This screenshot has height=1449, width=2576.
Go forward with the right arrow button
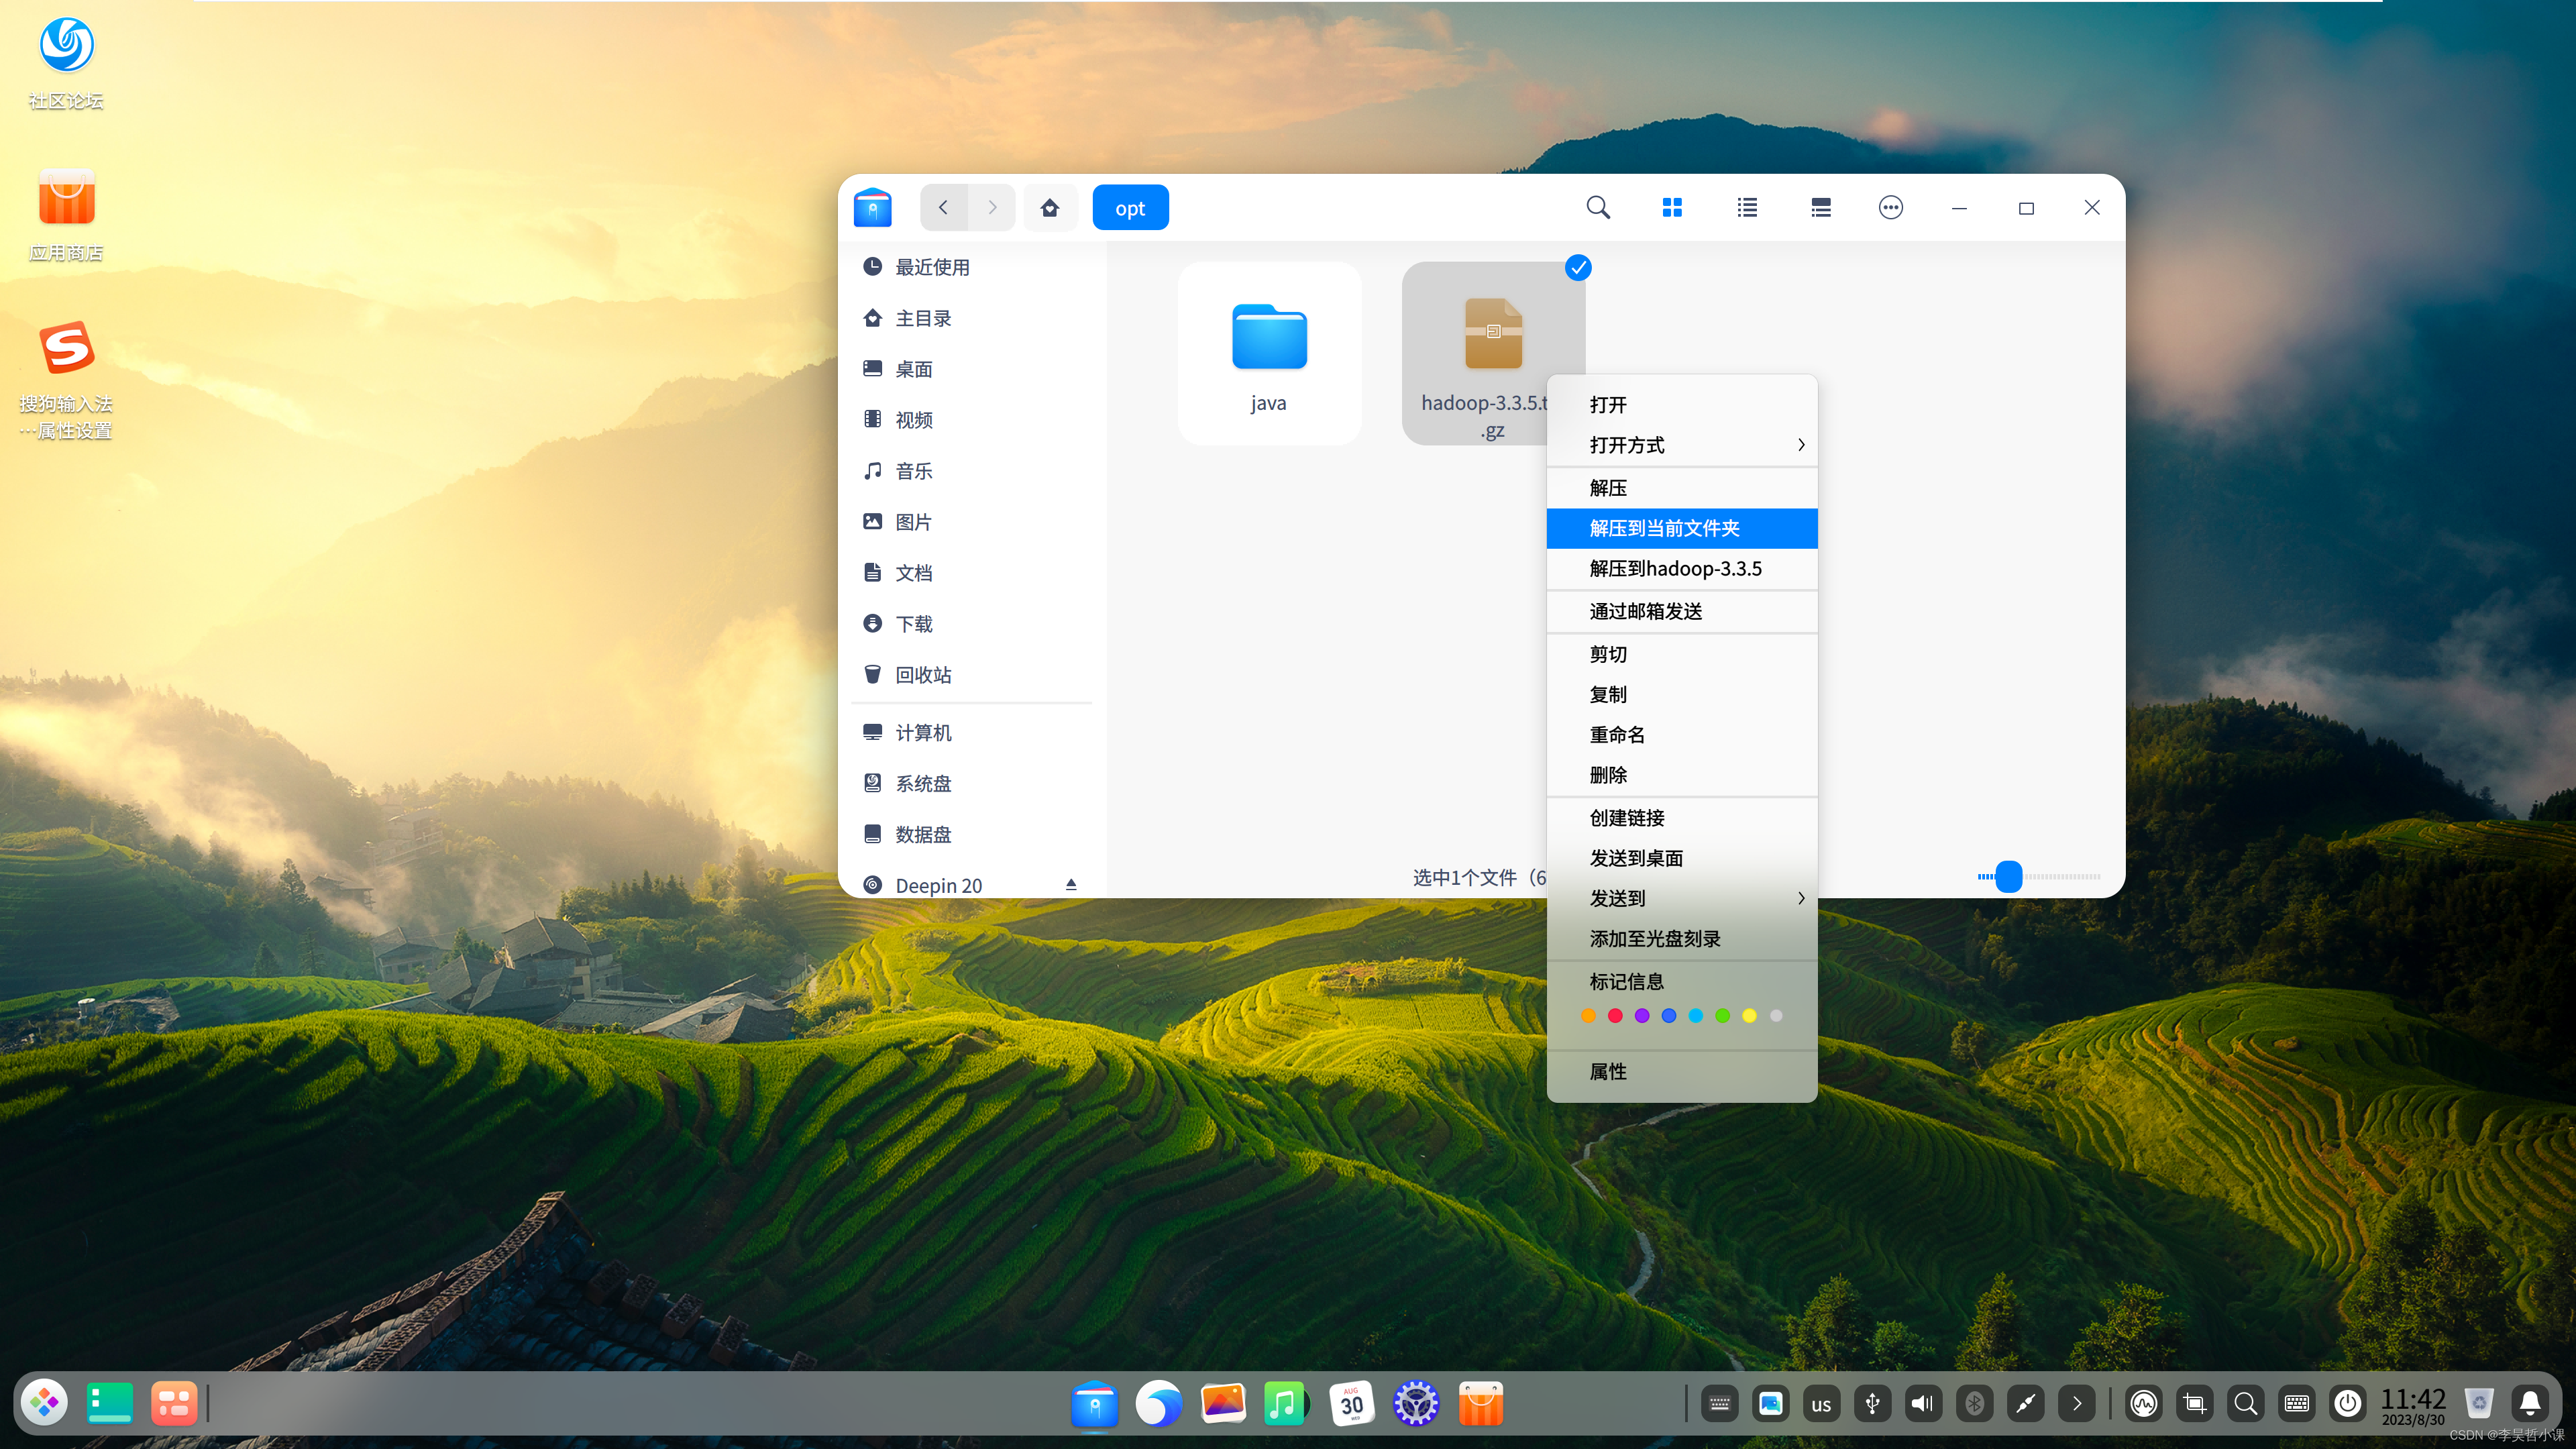click(x=992, y=208)
